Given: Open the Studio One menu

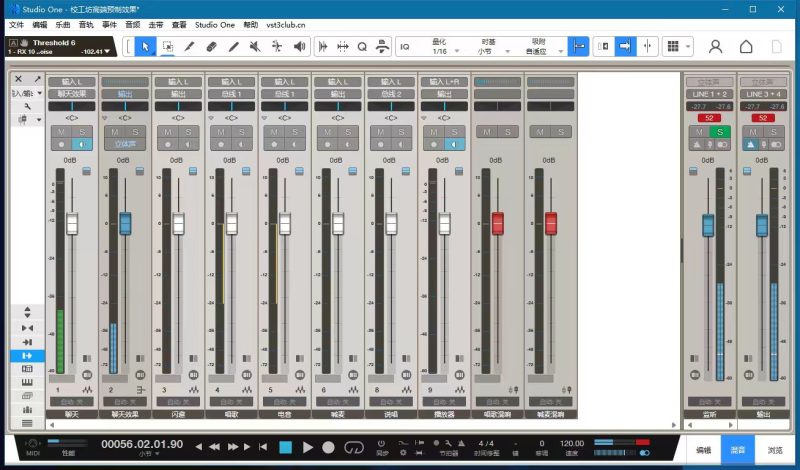Looking at the screenshot, I should point(215,24).
